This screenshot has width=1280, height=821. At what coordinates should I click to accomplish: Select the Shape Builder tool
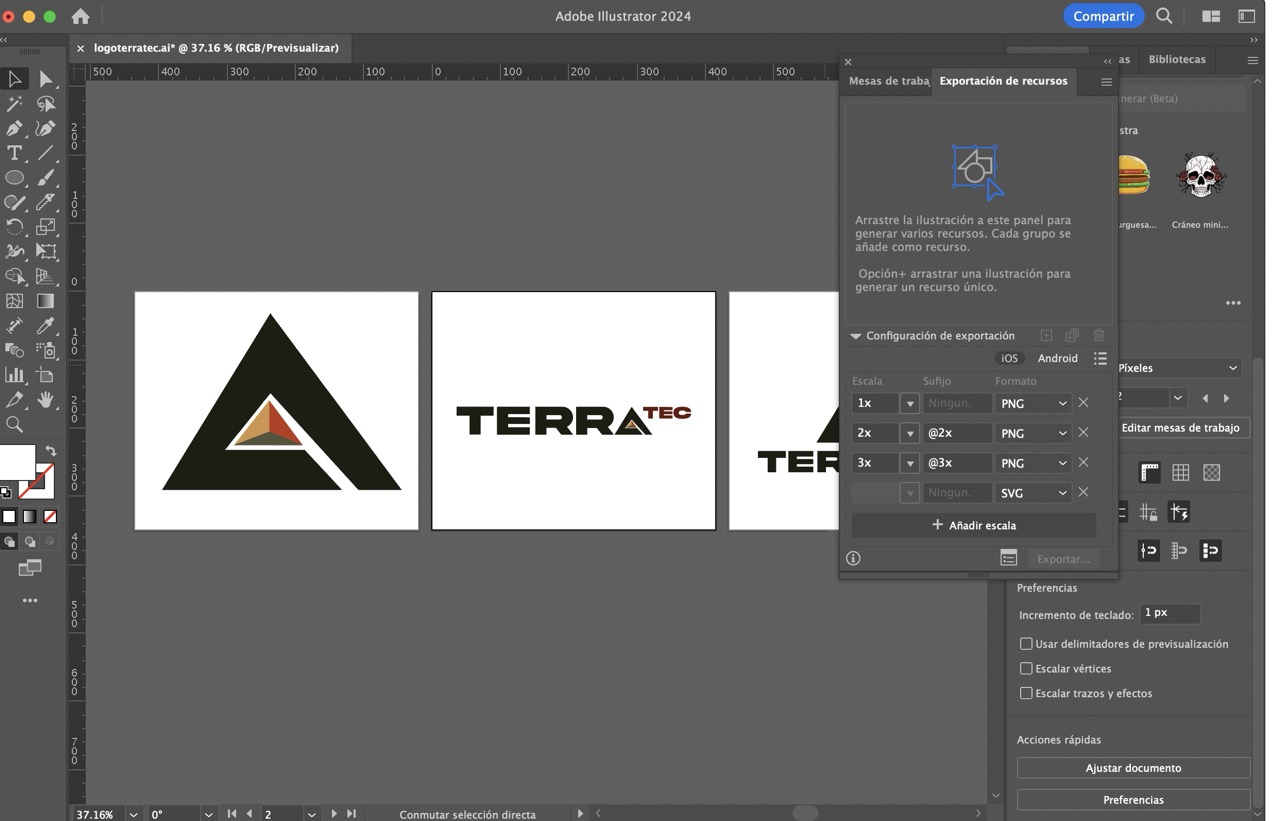tap(15, 276)
